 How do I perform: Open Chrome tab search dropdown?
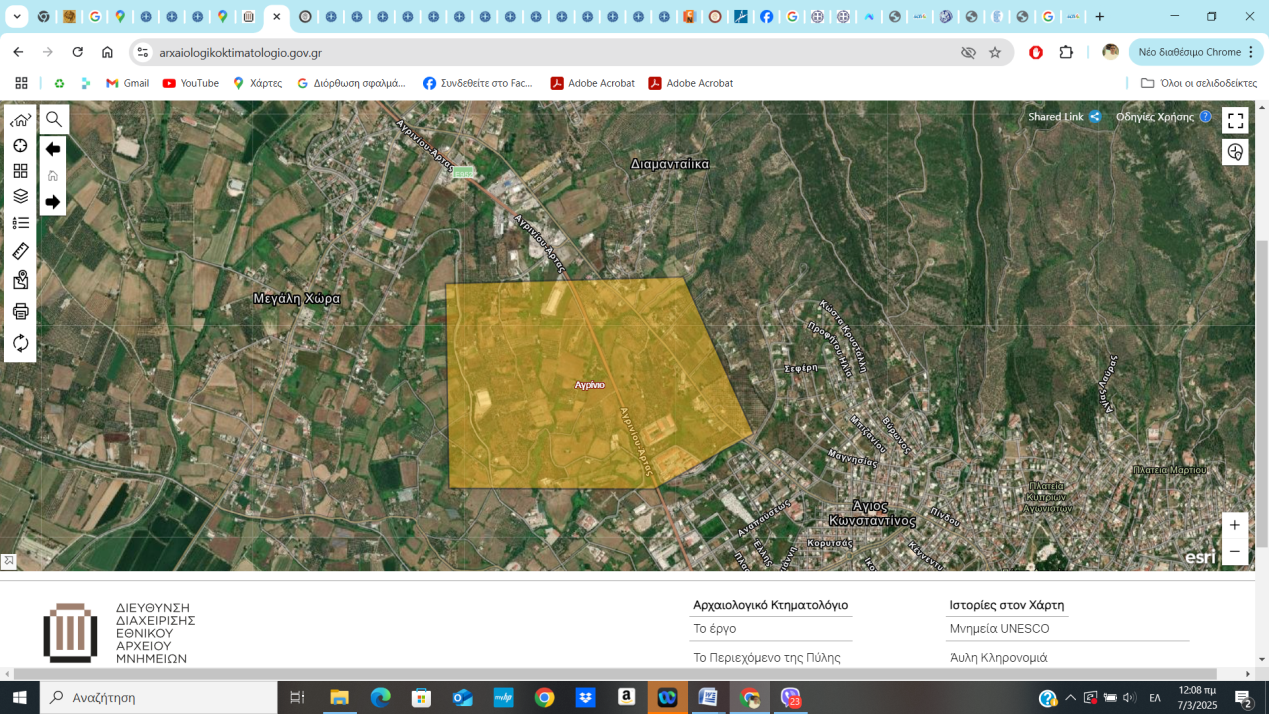click(17, 17)
